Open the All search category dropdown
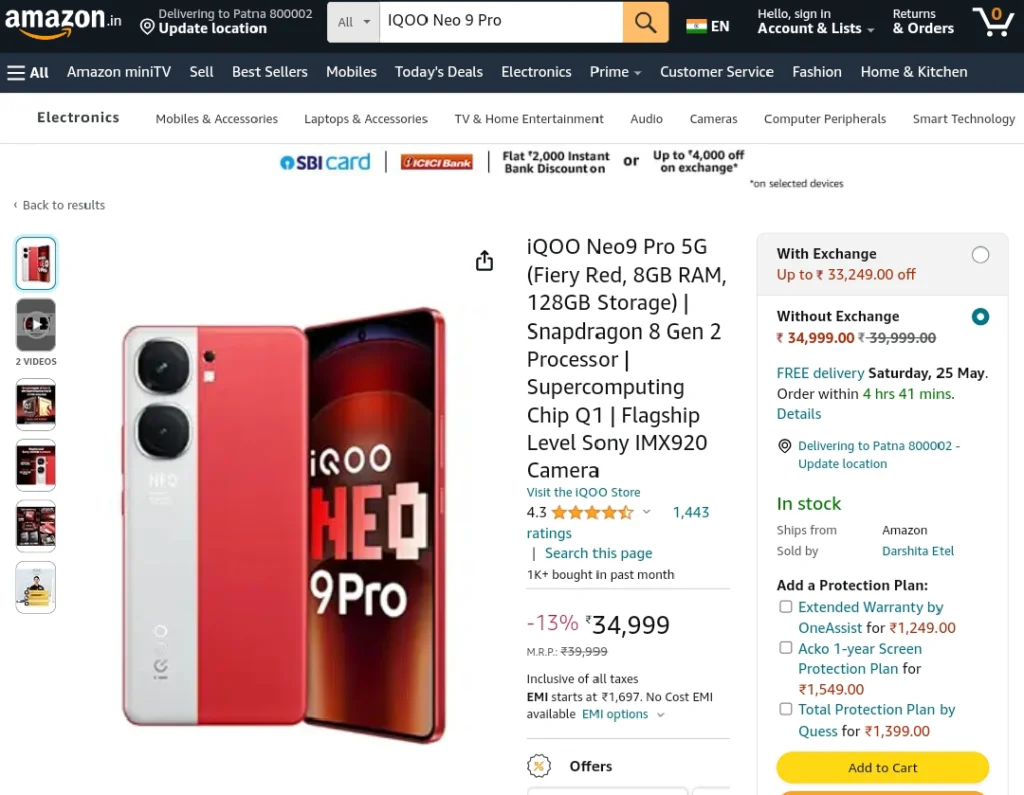Image resolution: width=1024 pixels, height=795 pixels. coord(353,22)
